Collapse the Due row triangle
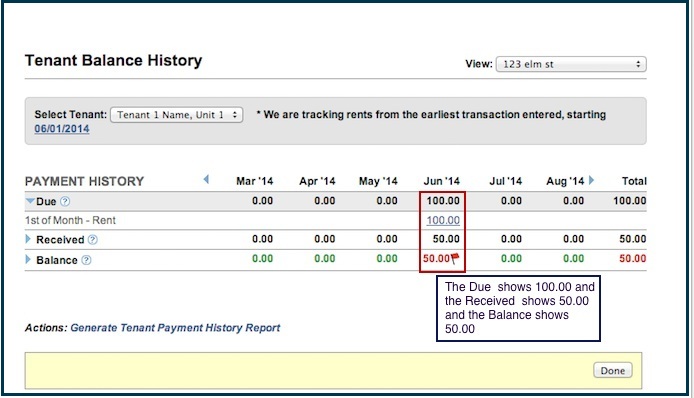This screenshot has width=694, height=398. (30, 201)
